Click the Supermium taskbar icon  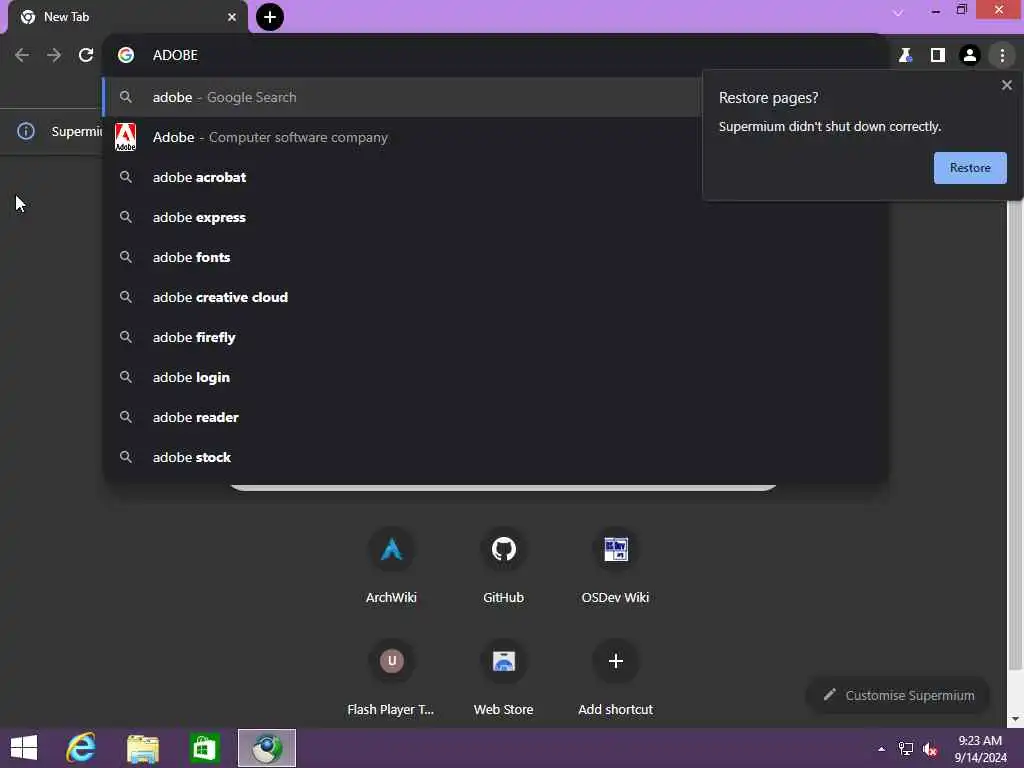pyautogui.click(x=266, y=748)
